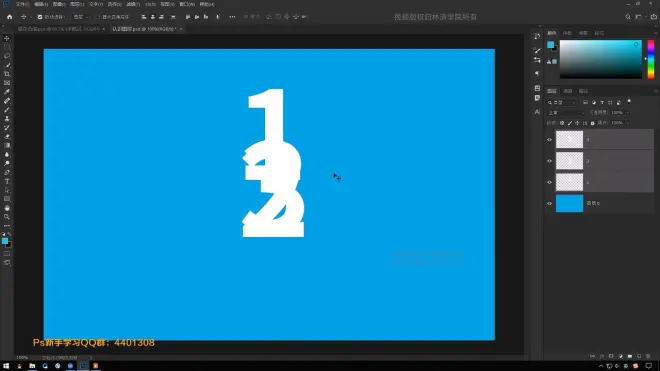660x371 pixels.
Task: Select the Zoom tool in the toolbar
Action: click(x=7, y=217)
